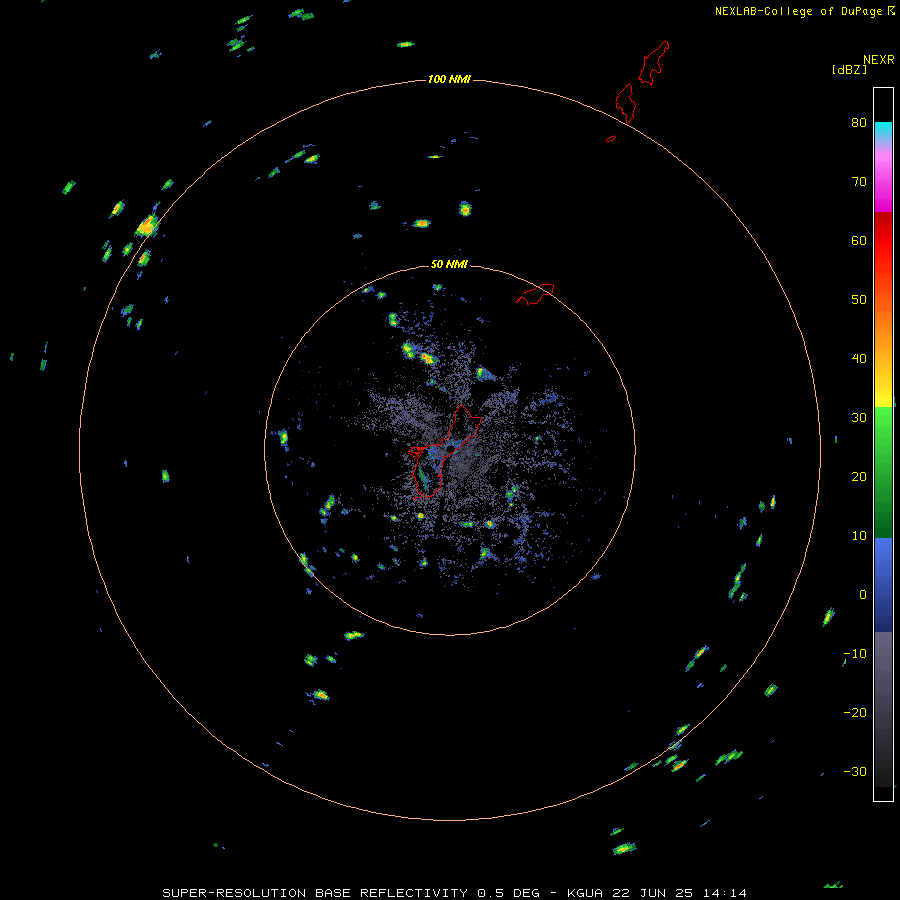Image resolution: width=900 pixels, height=900 pixels.
Task: Click the 20 dBZ scale value
Action: pos(859,477)
